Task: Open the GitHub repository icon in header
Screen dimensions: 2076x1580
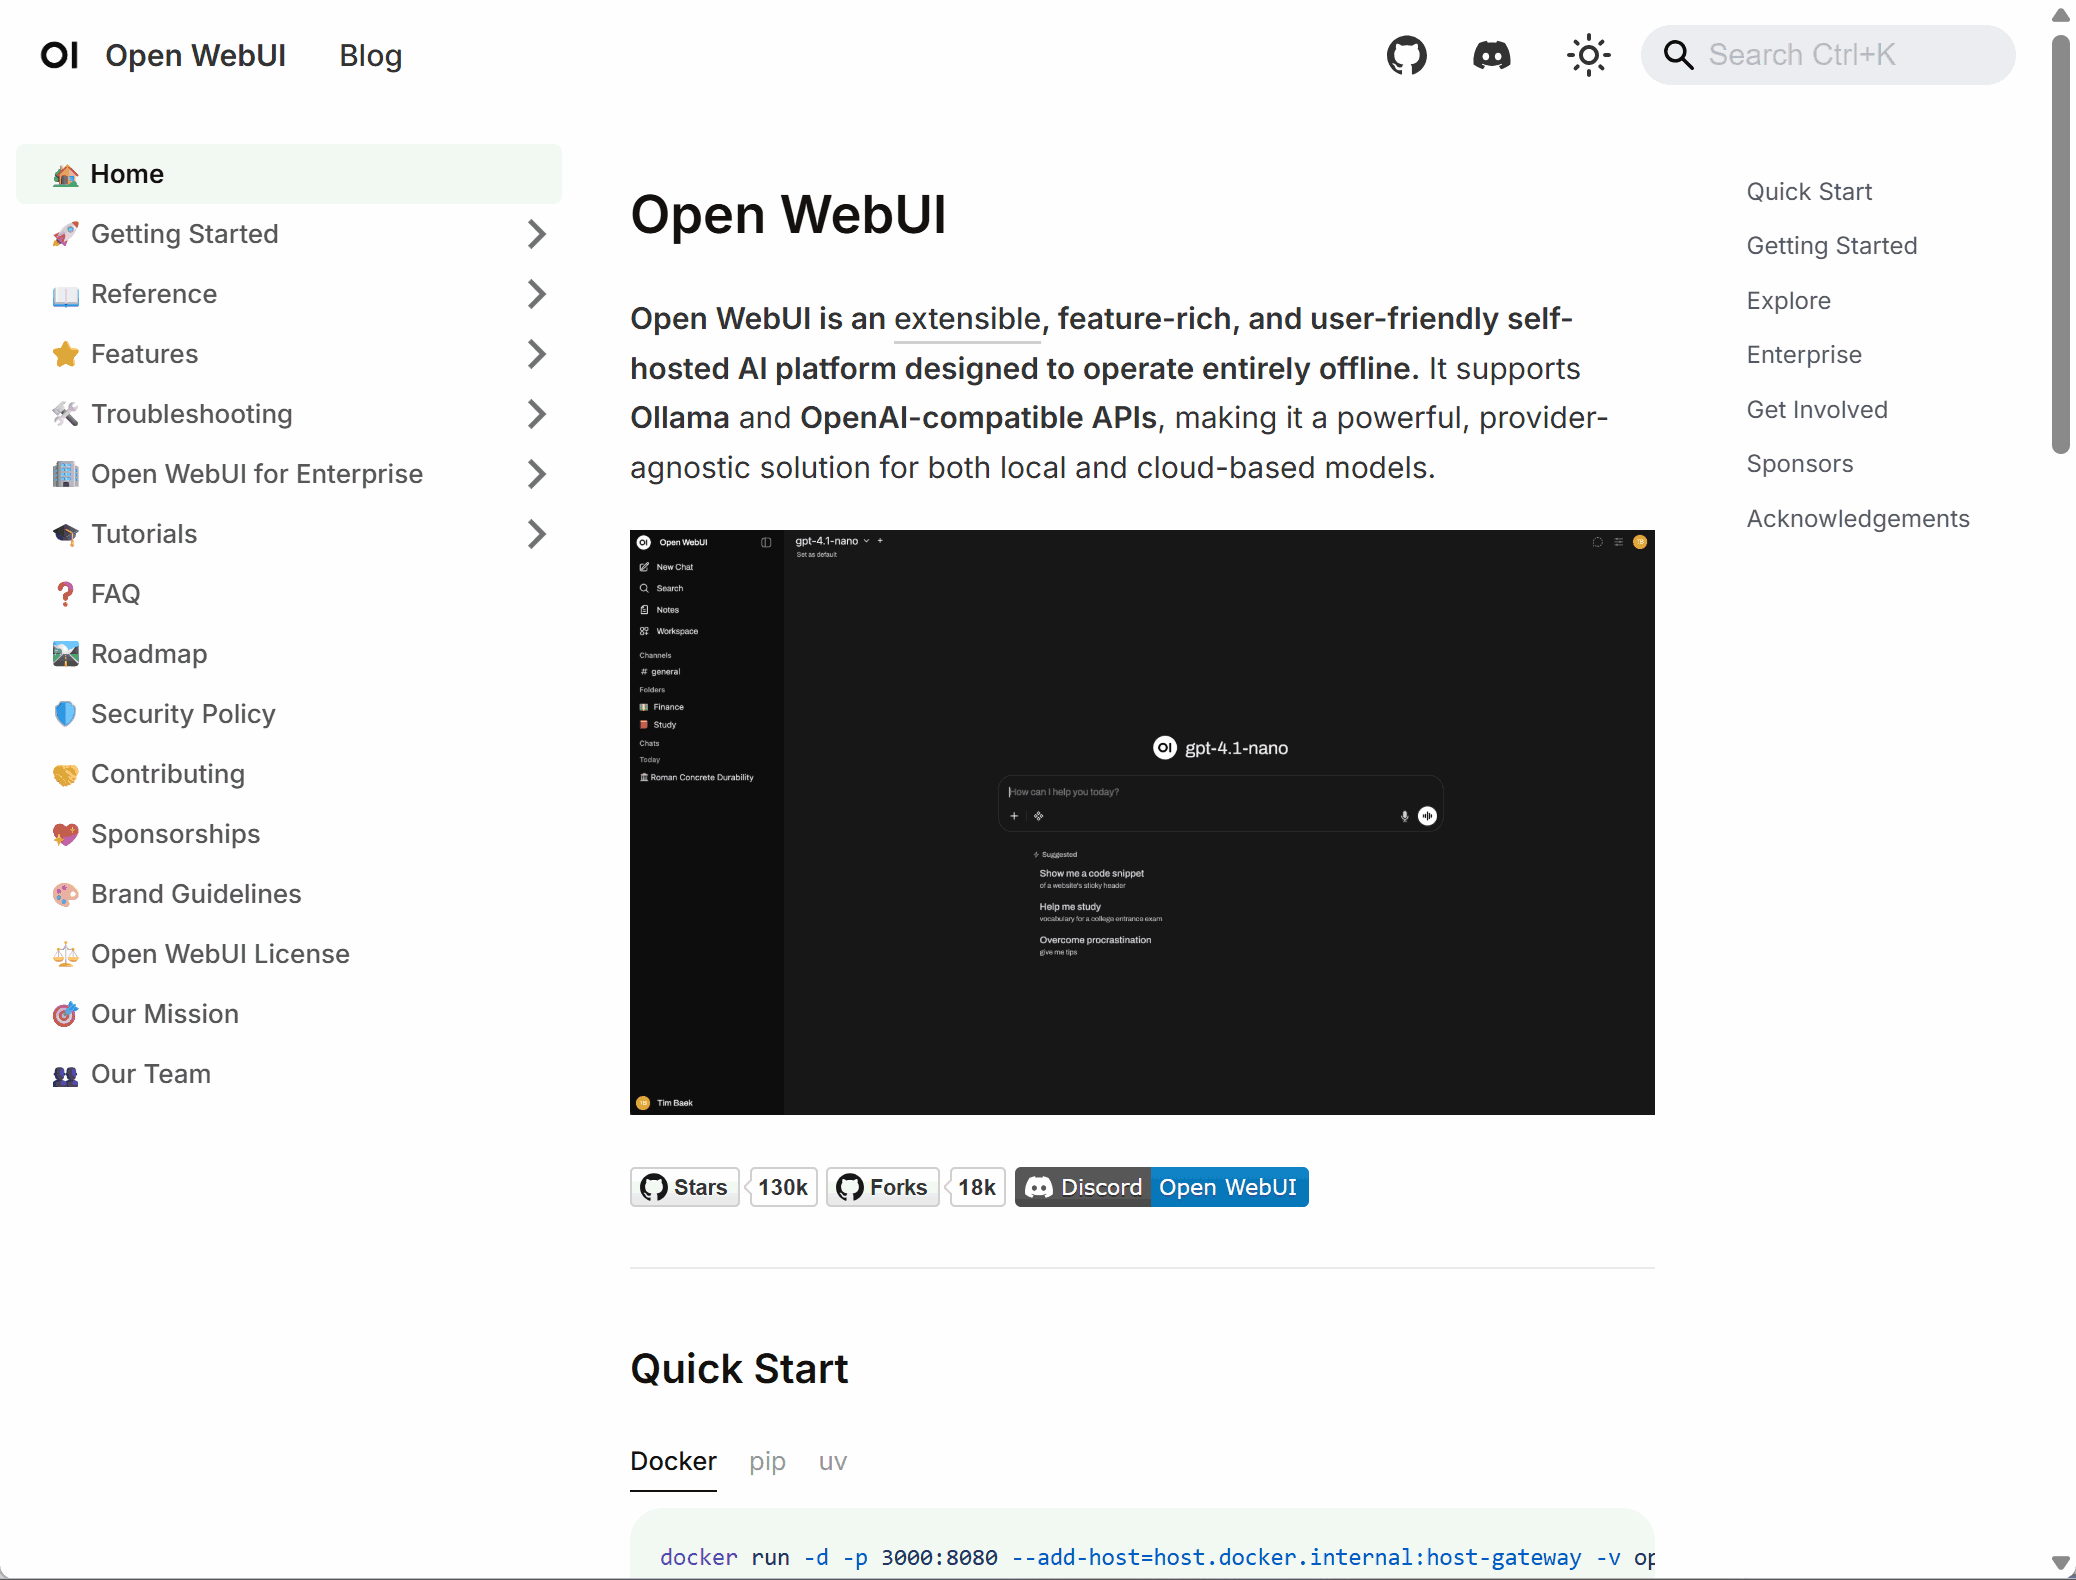Action: click(x=1406, y=55)
